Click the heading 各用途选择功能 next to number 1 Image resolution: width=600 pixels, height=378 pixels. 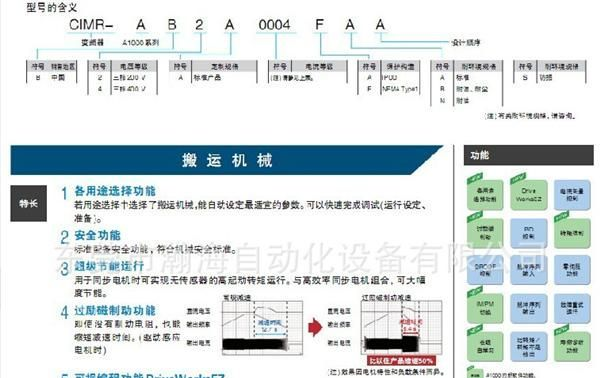click(115, 191)
